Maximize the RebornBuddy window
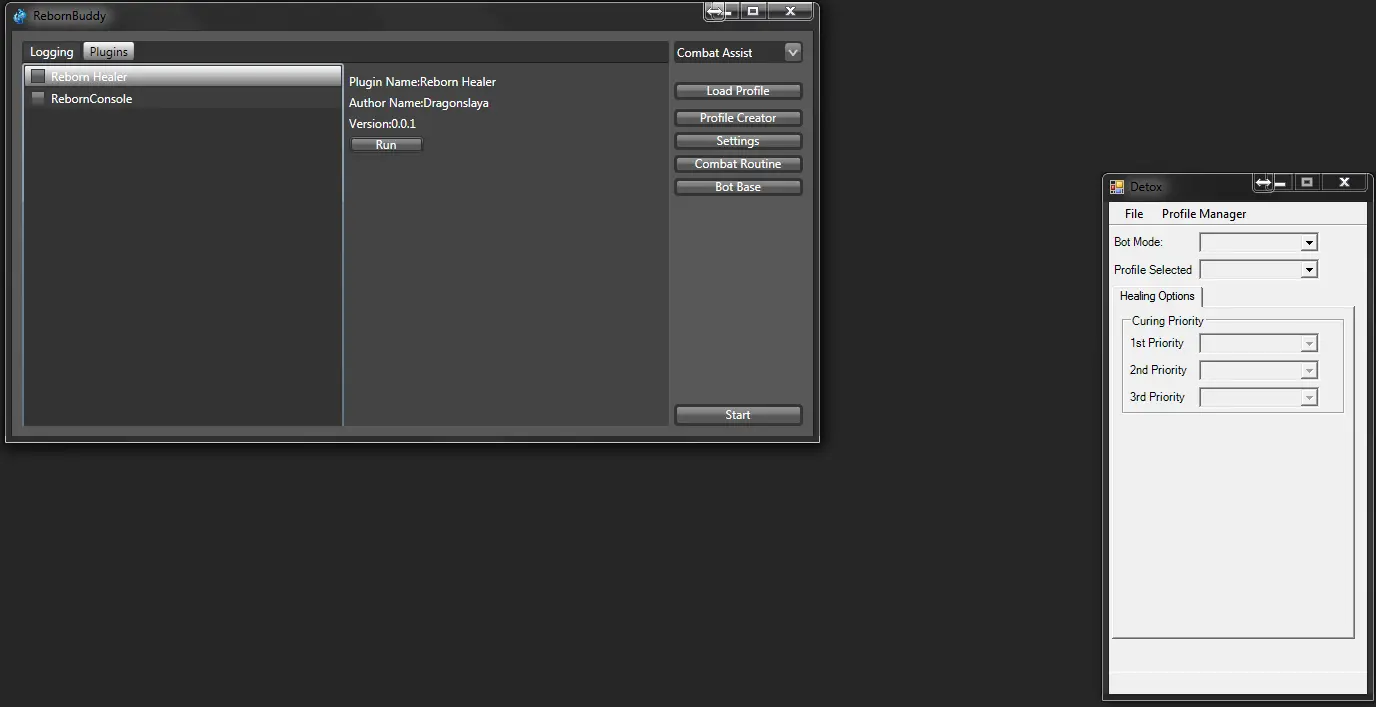Image resolution: width=1376 pixels, height=707 pixels. coord(752,11)
